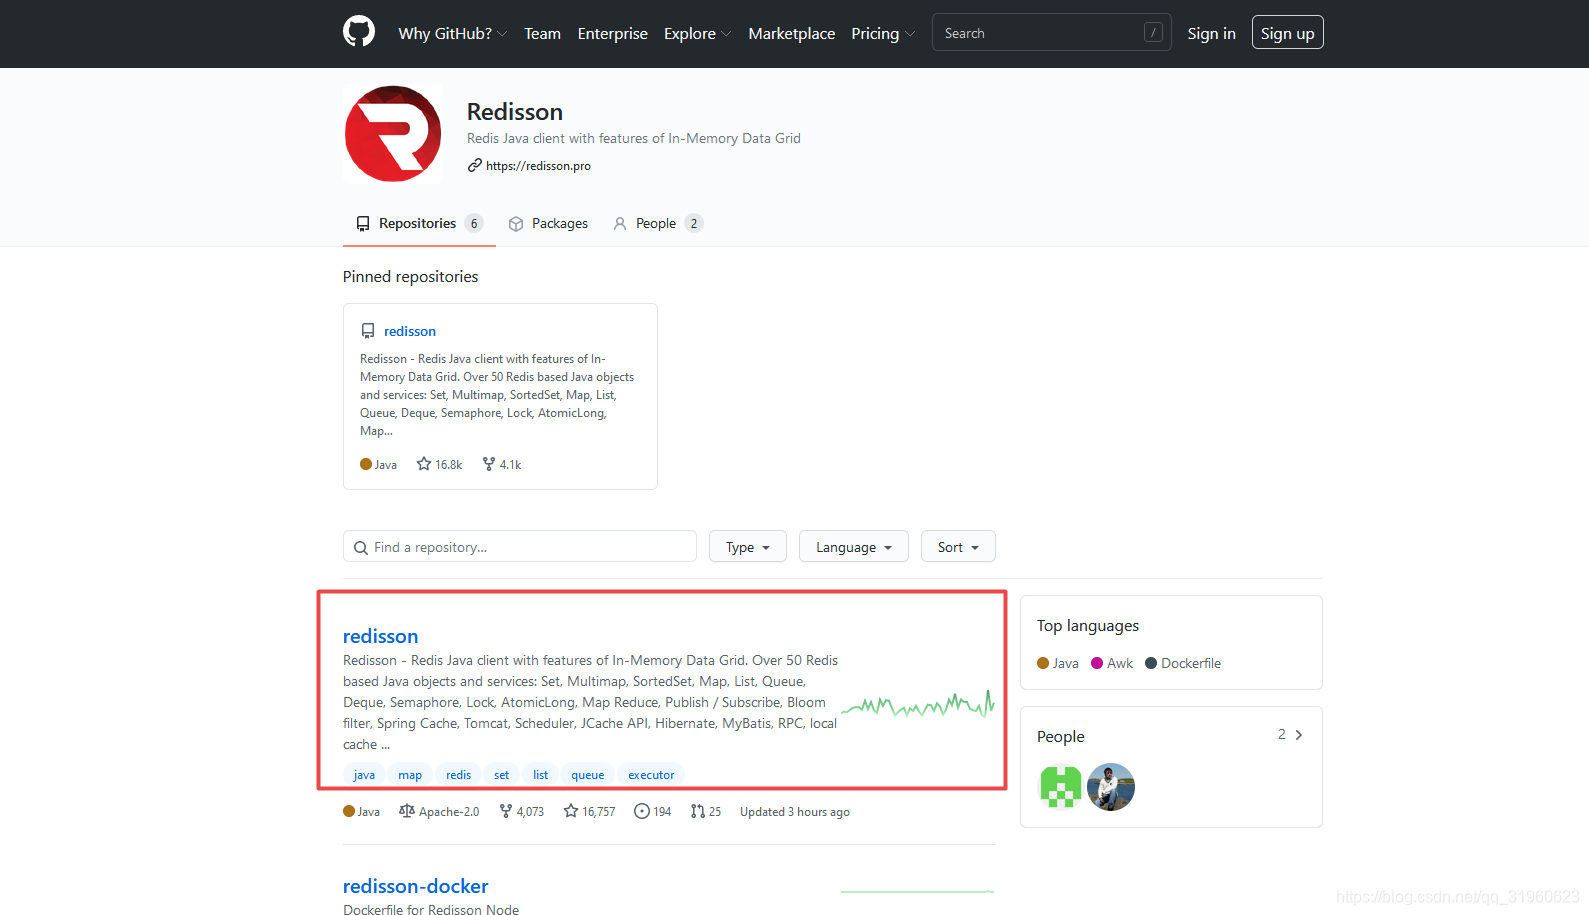Expand the Why GitHub? menu
The height and width of the screenshot is (915, 1589).
453,33
